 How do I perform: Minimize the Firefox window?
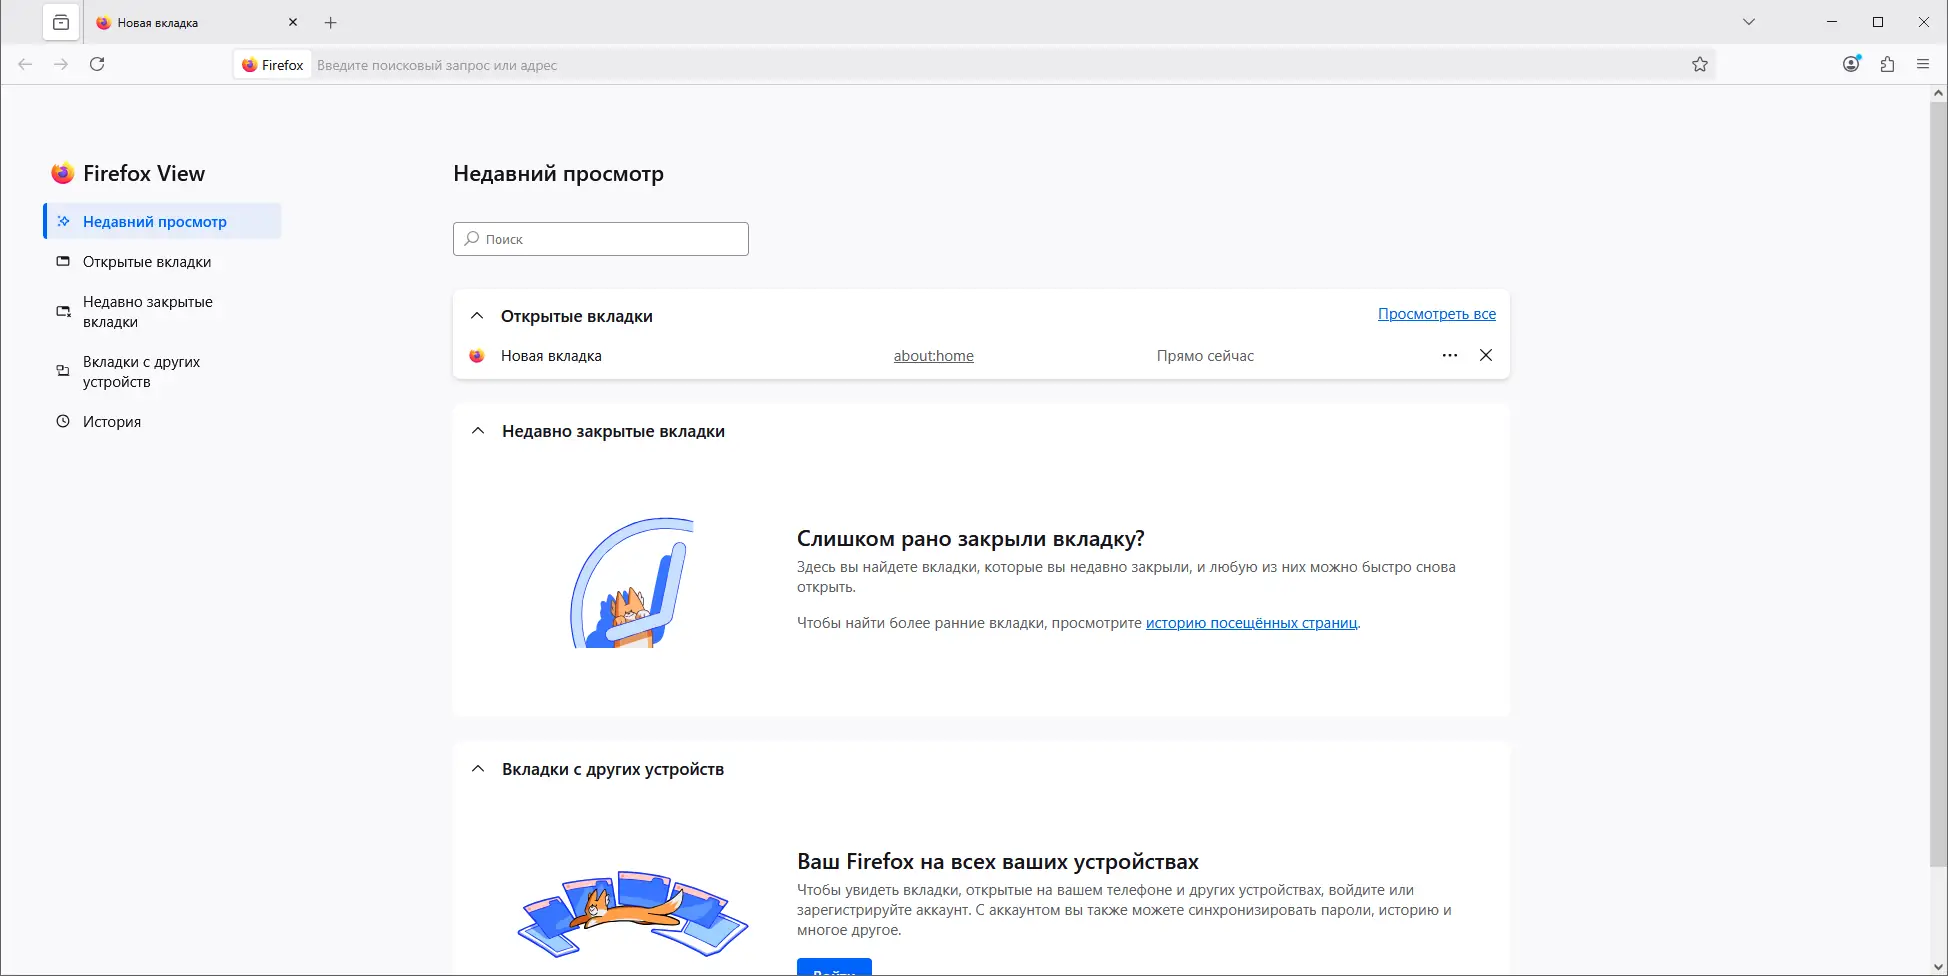pyautogui.click(x=1832, y=22)
